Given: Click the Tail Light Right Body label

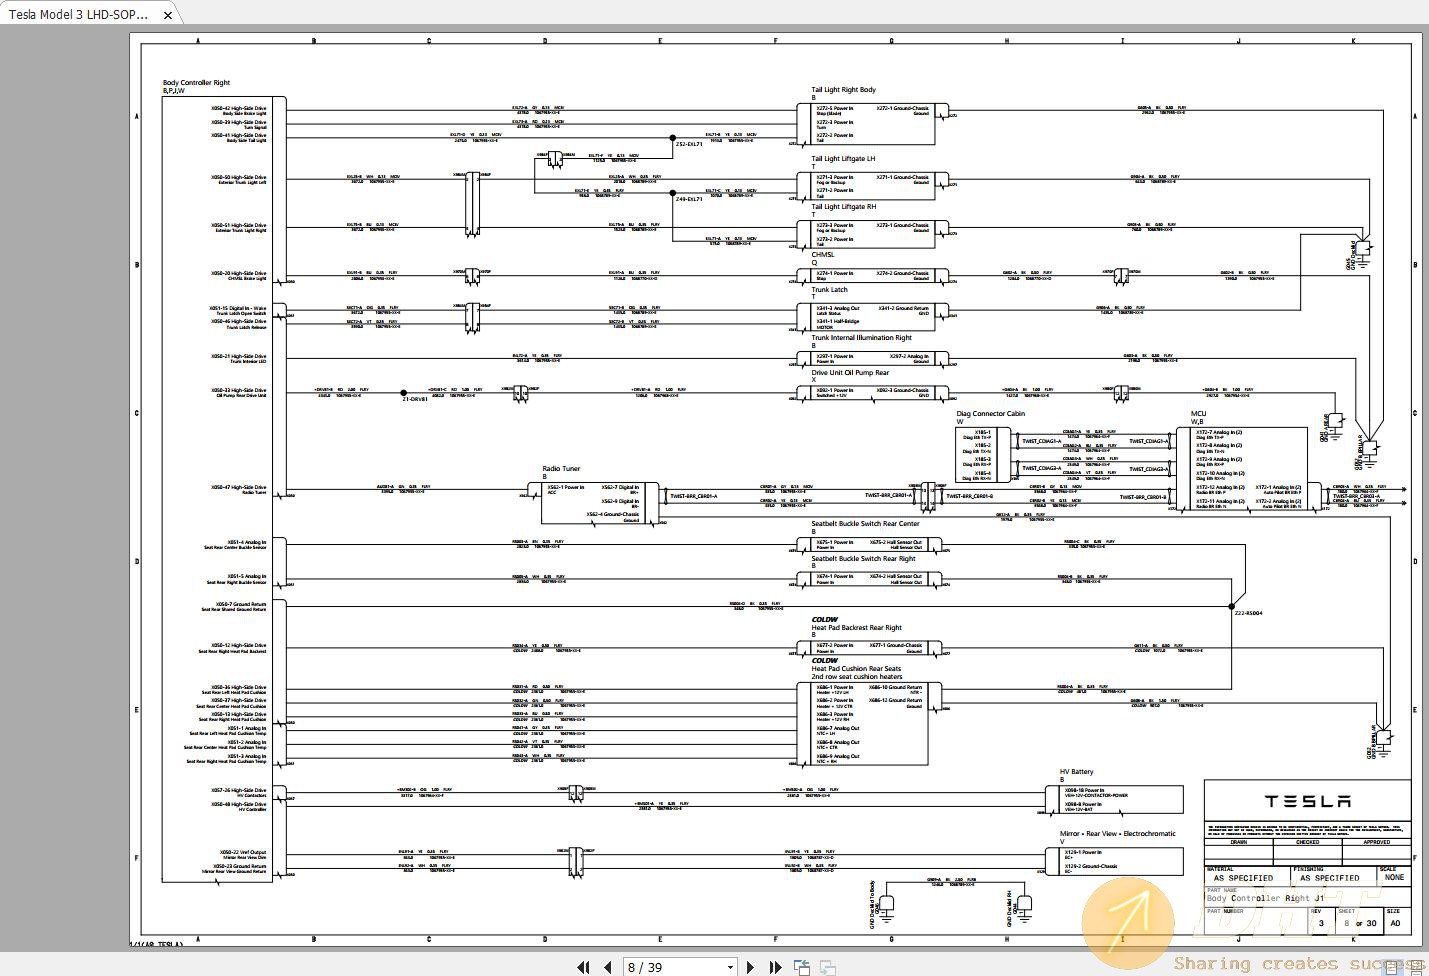Looking at the screenshot, I should click(843, 90).
